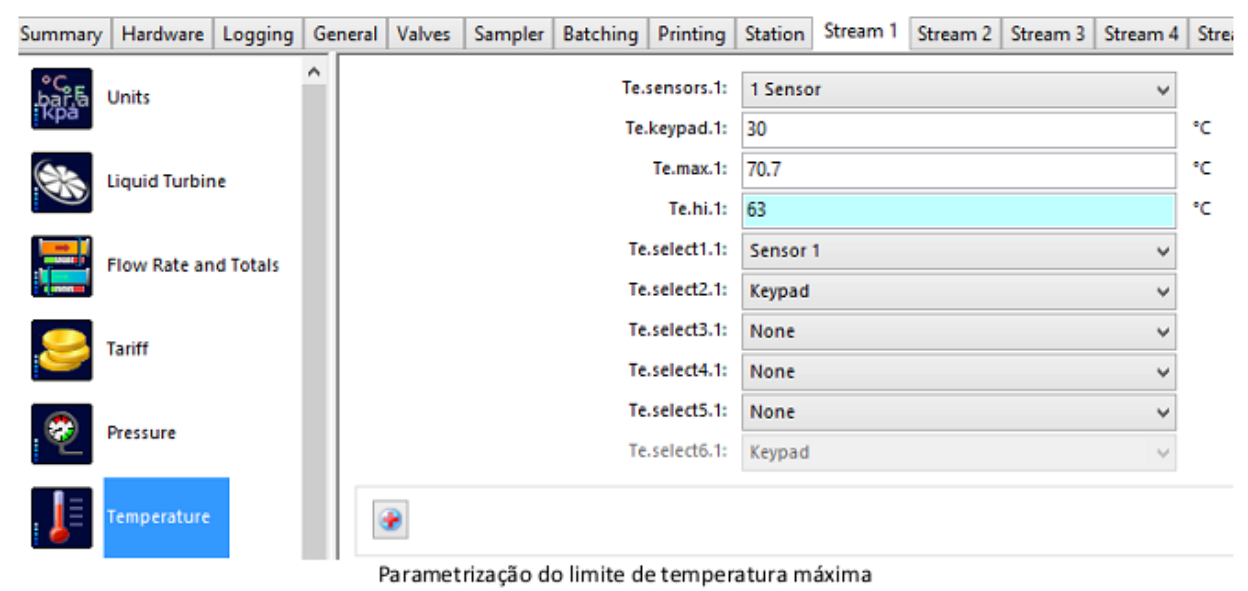Select the Temperature thermometer icon
The height and width of the screenshot is (591, 1248).
(x=62, y=518)
